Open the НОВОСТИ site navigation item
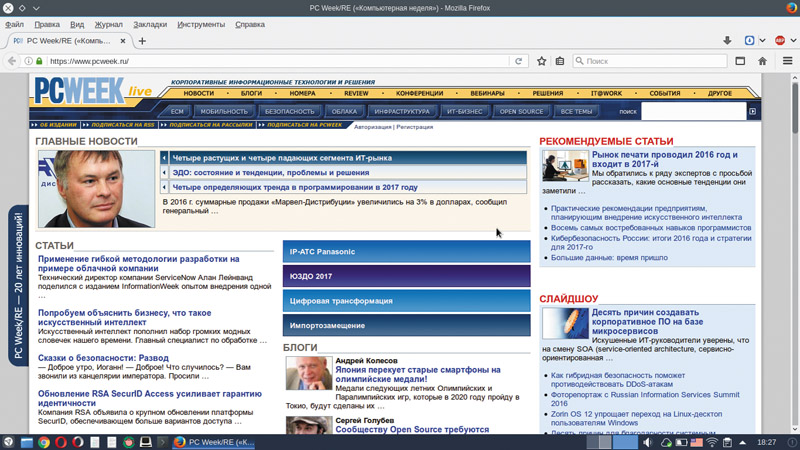 (x=199, y=93)
